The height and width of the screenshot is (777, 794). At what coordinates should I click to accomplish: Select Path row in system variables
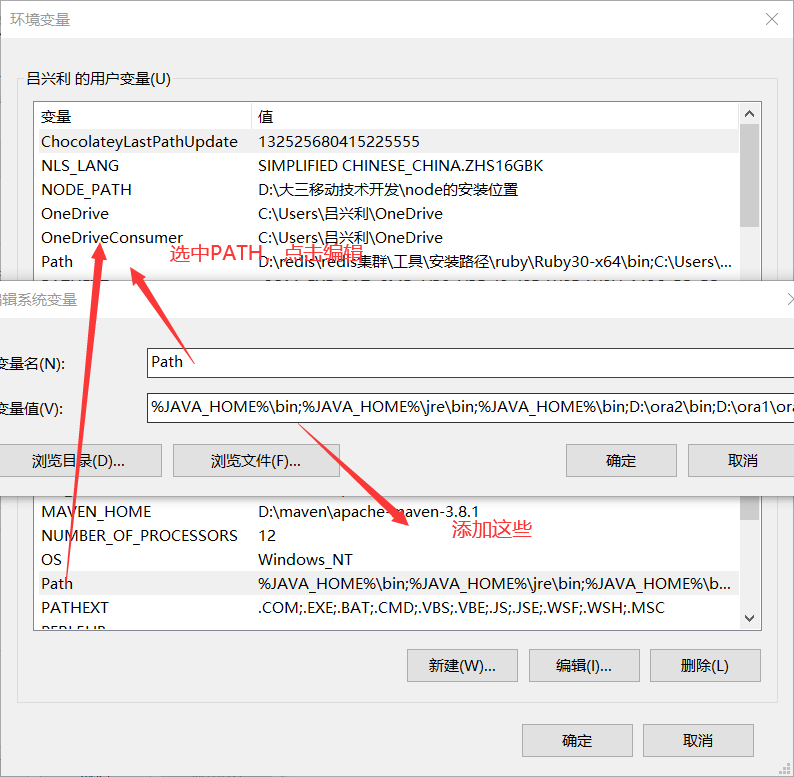388,584
